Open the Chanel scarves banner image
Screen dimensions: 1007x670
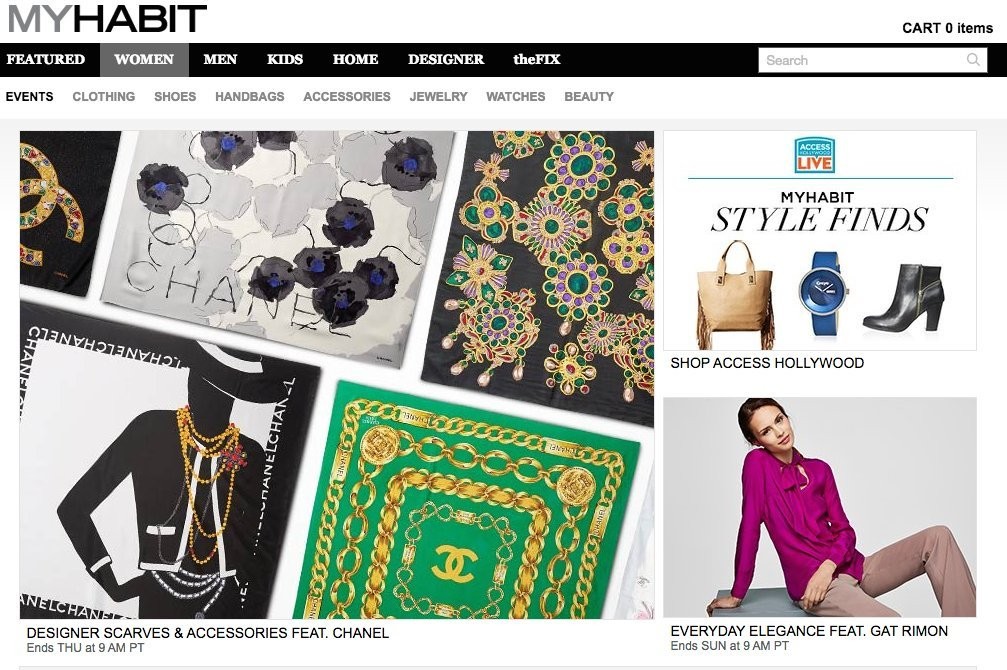(x=337, y=375)
